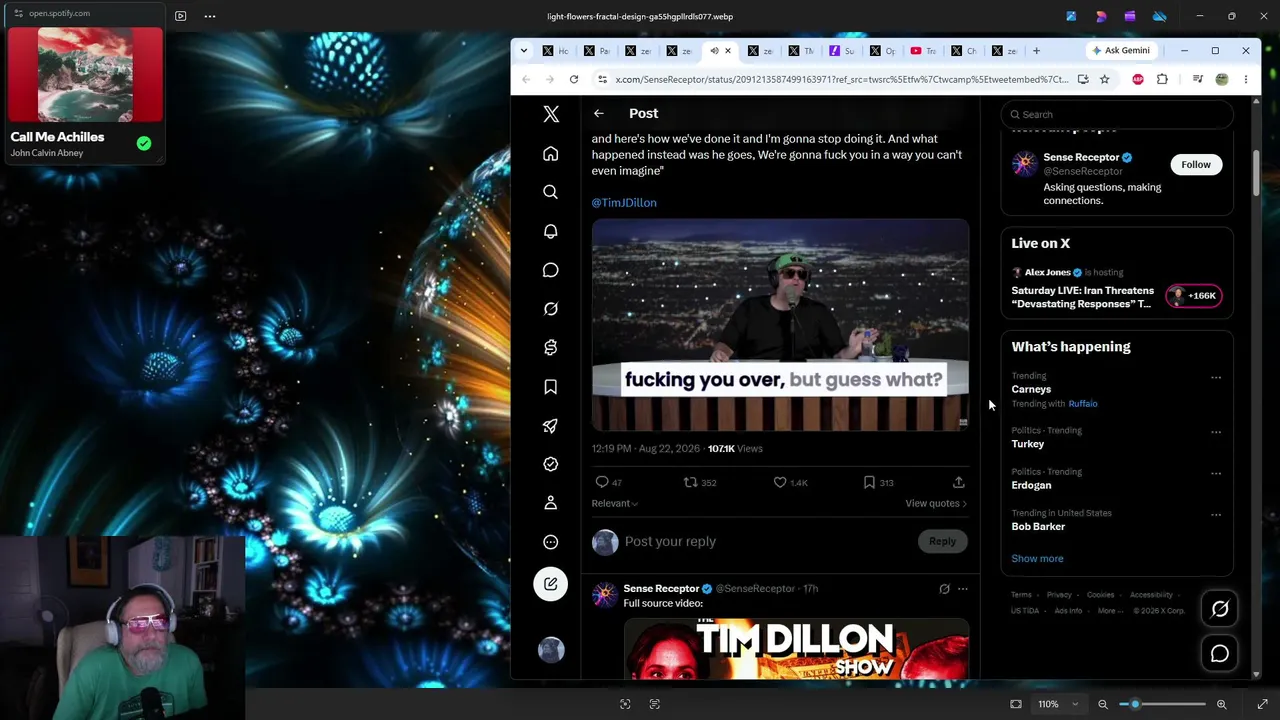Play the Tim Dillon video clip
Viewport: 1280px width, 720px height.
click(x=780, y=325)
